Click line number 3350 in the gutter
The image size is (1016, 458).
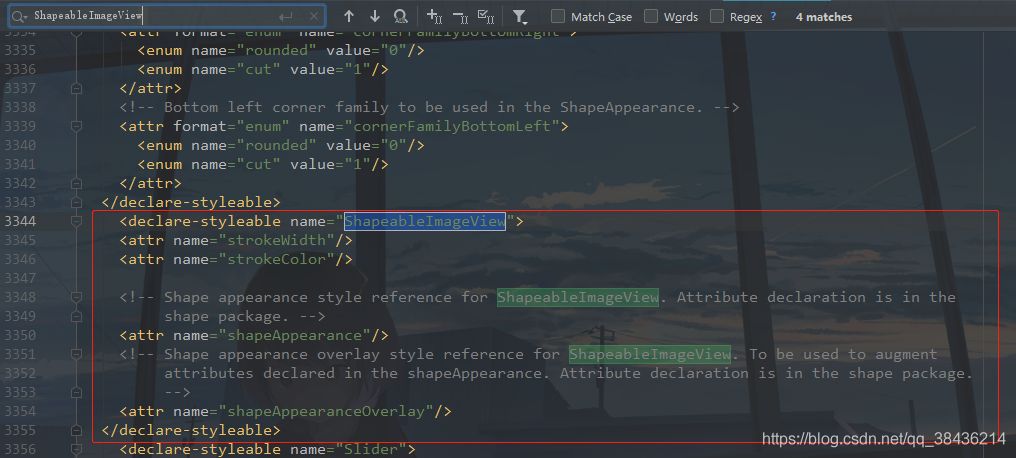(21, 336)
